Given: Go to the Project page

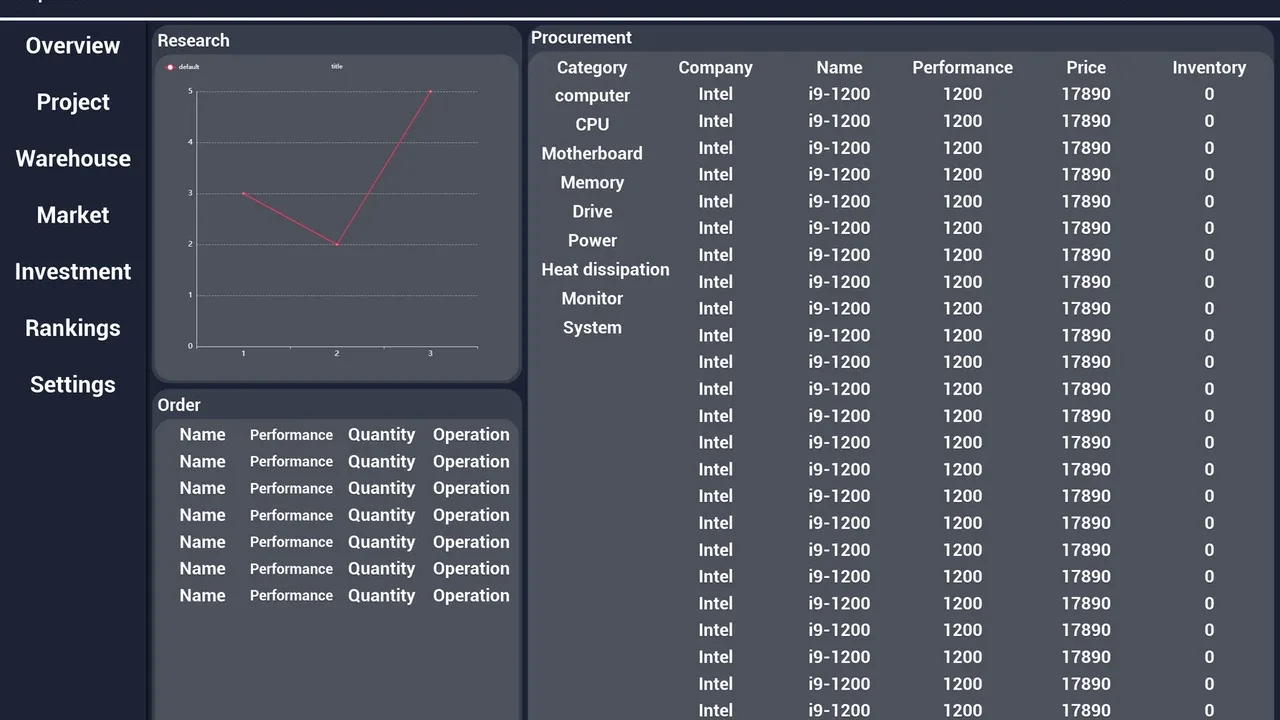Looking at the screenshot, I should (73, 102).
